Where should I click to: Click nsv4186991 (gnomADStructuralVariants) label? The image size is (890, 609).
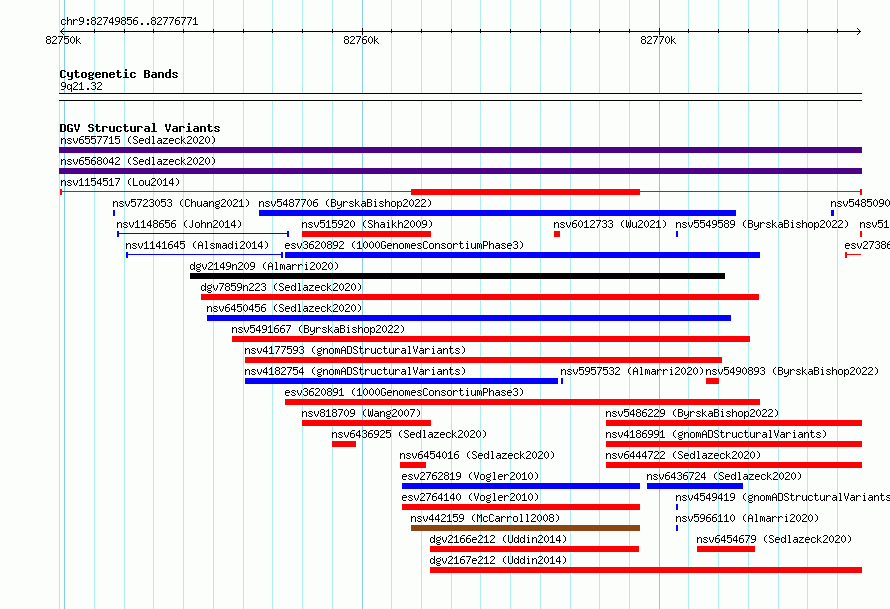click(716, 434)
